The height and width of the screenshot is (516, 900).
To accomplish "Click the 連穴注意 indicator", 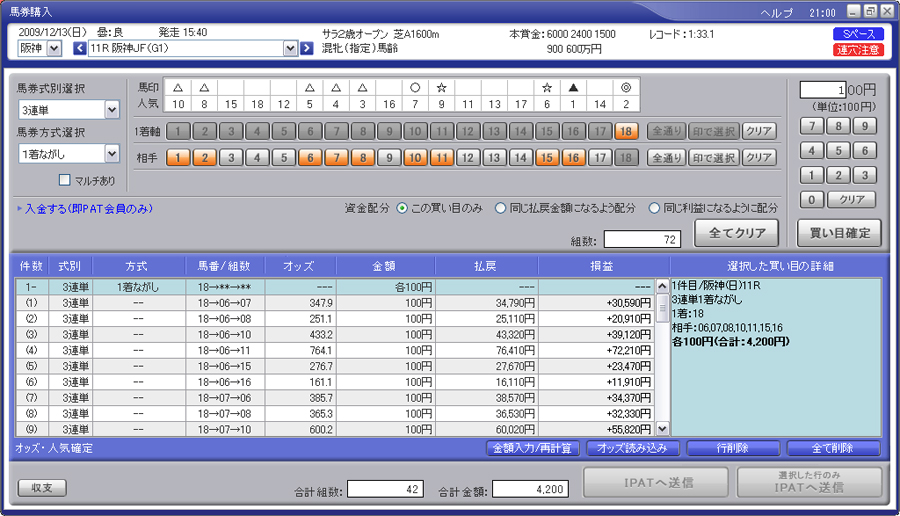I will tap(858, 50).
